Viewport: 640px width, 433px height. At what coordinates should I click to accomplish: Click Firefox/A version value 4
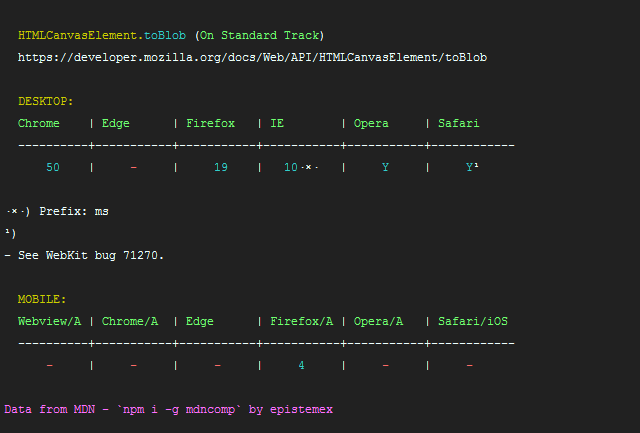click(301, 365)
